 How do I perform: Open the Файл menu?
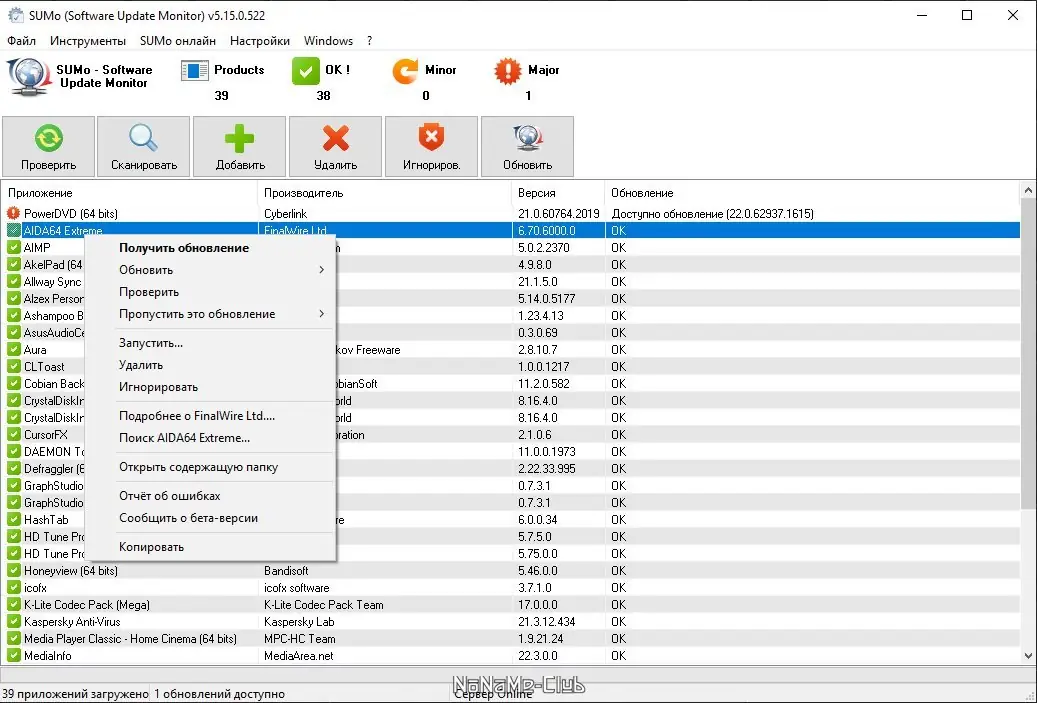coord(22,41)
